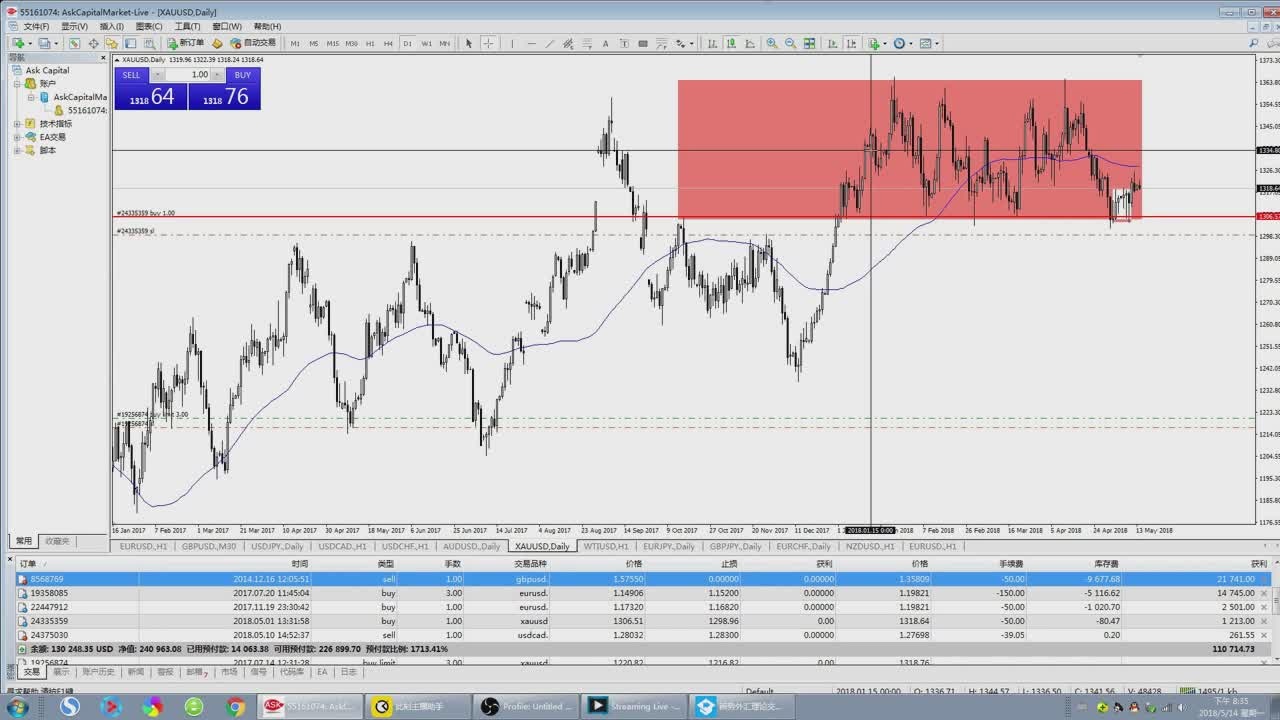Image resolution: width=1280 pixels, height=720 pixels.
Task: Open the 图表(C) menu
Action: (149, 27)
